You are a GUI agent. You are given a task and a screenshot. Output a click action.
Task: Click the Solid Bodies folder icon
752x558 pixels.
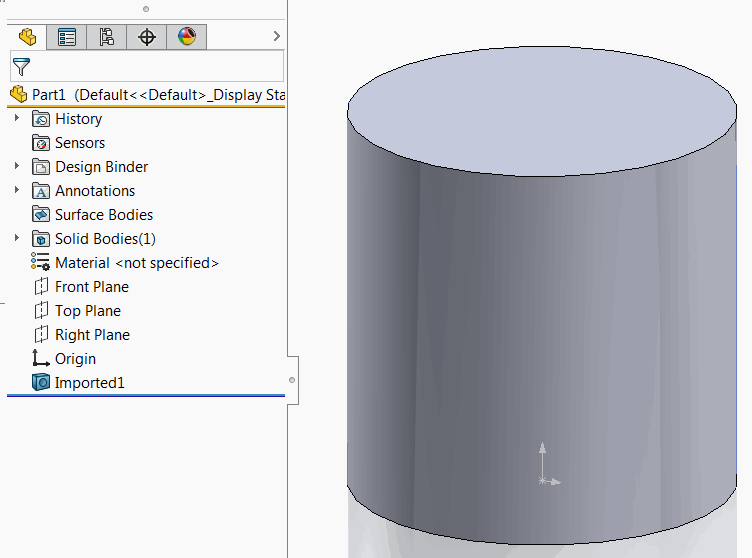[x=41, y=238]
